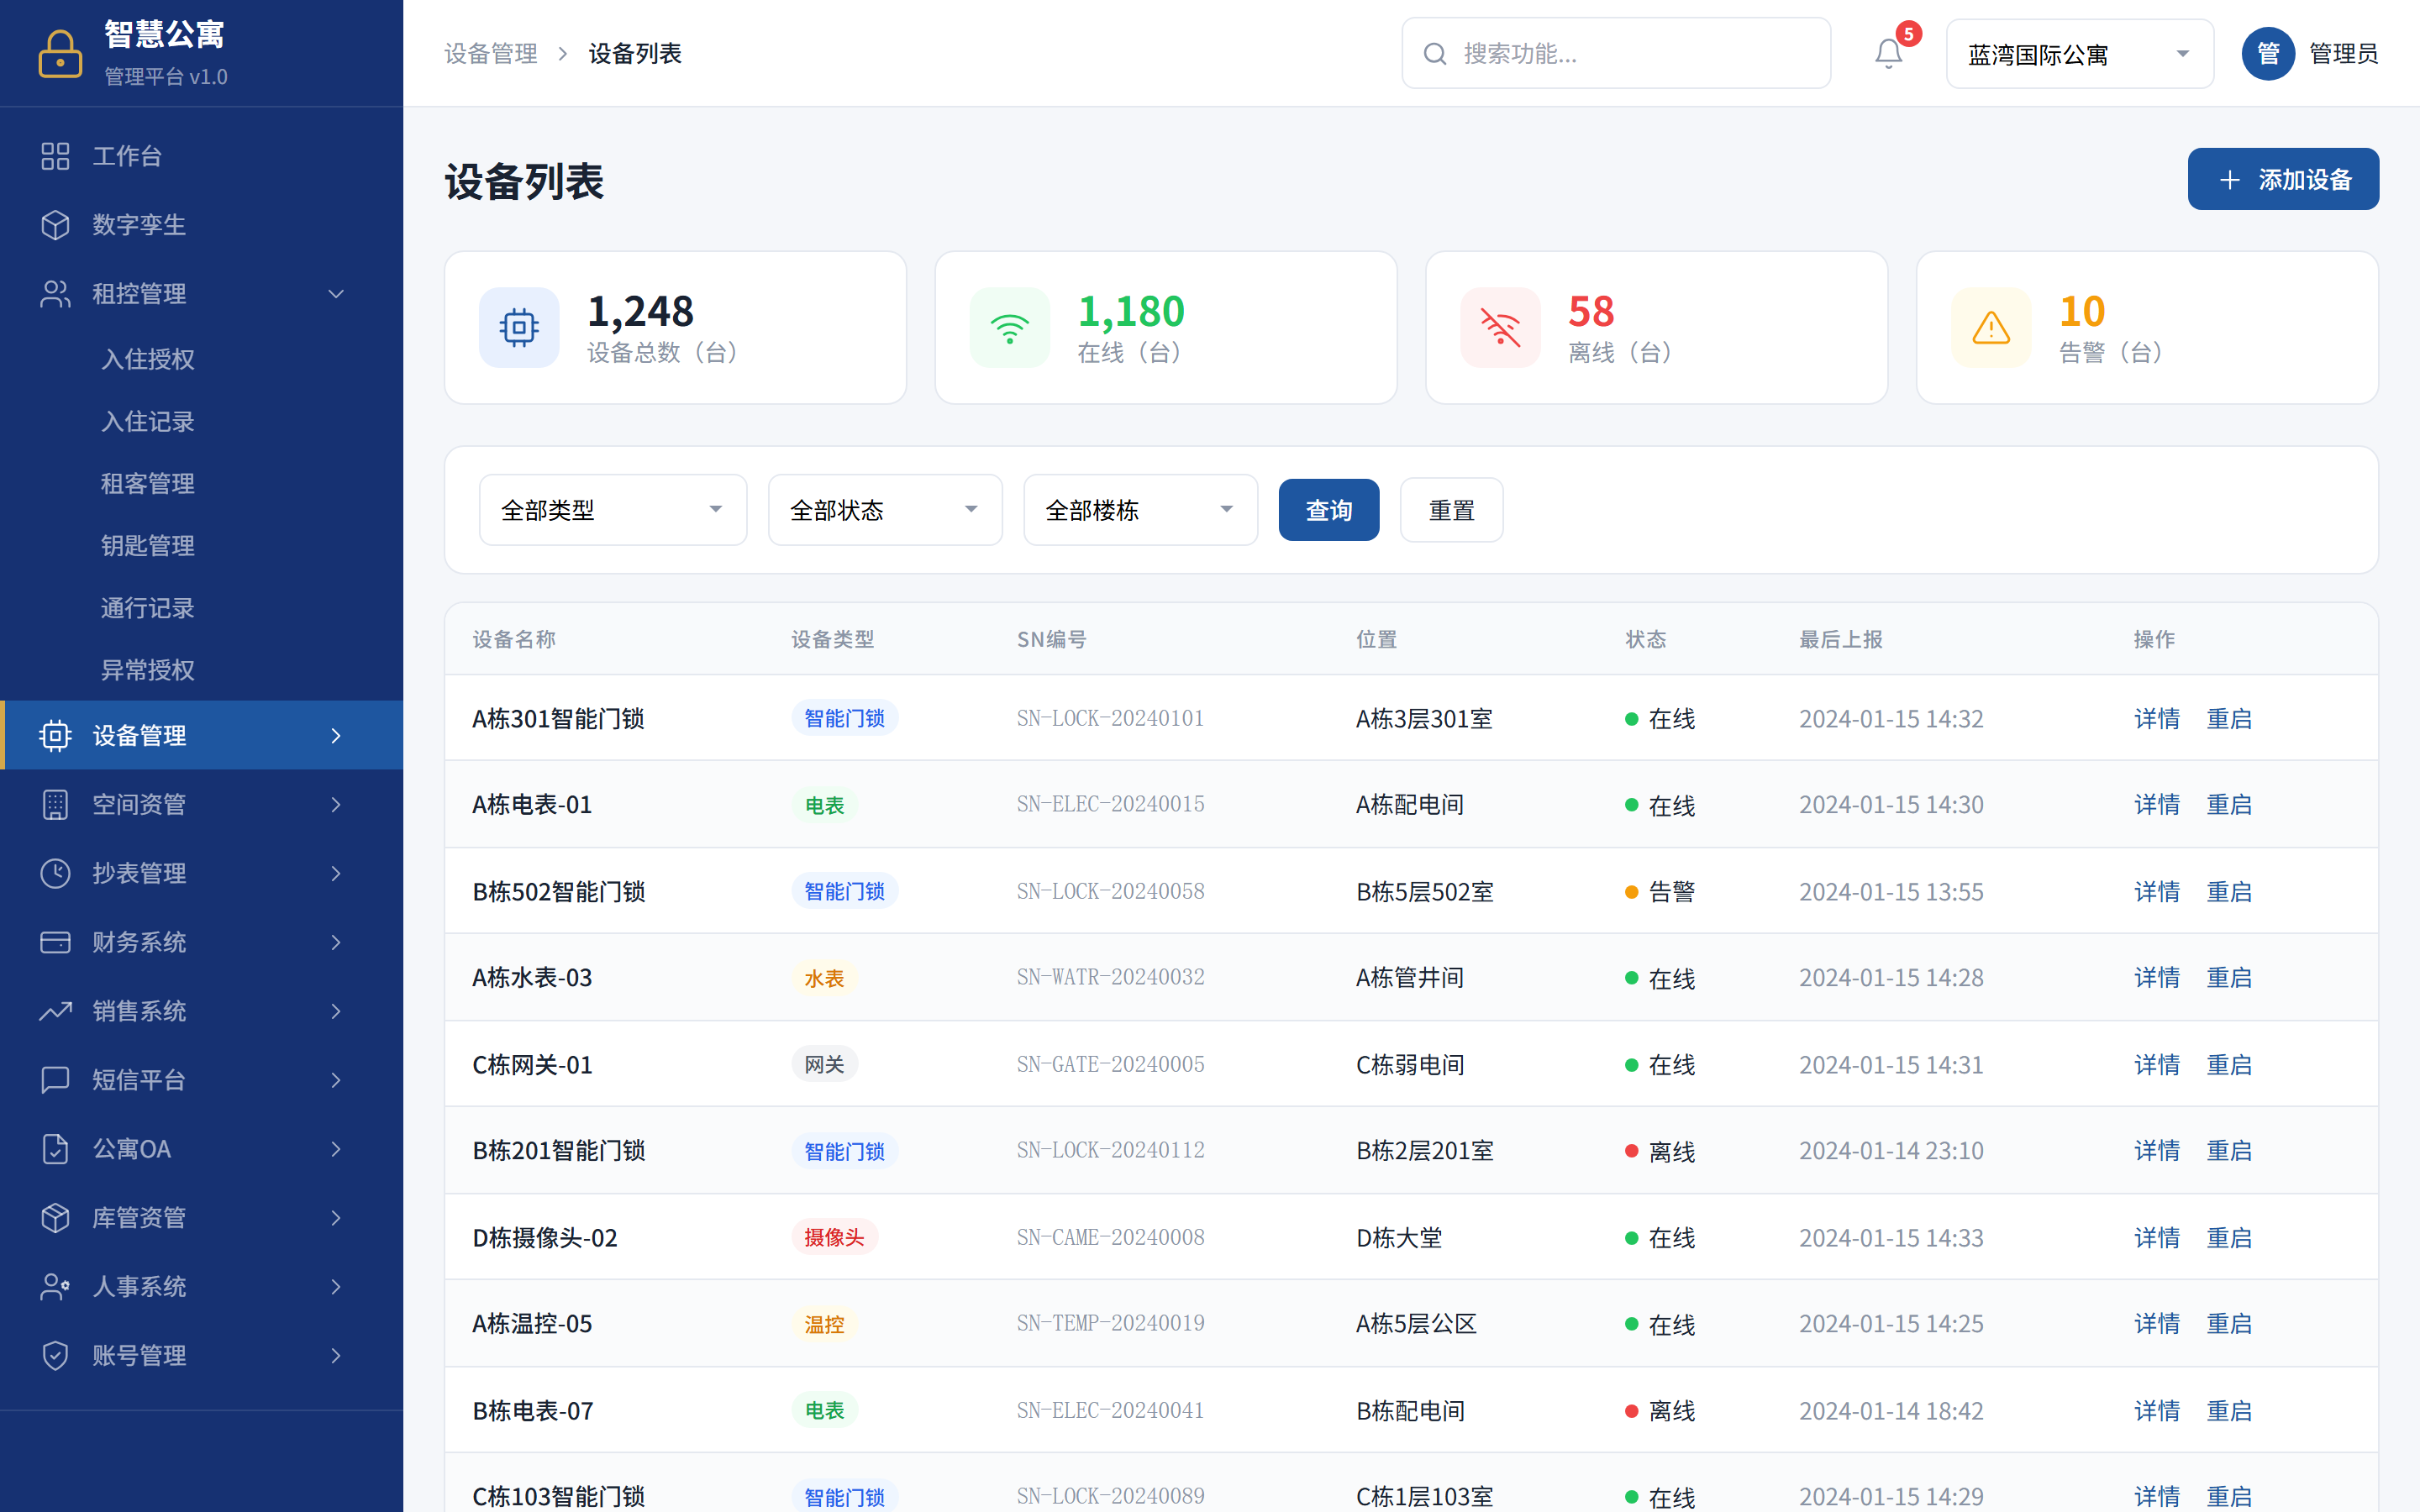Click the 添加设备 button
Image resolution: width=2420 pixels, height=1512 pixels.
(x=2283, y=178)
